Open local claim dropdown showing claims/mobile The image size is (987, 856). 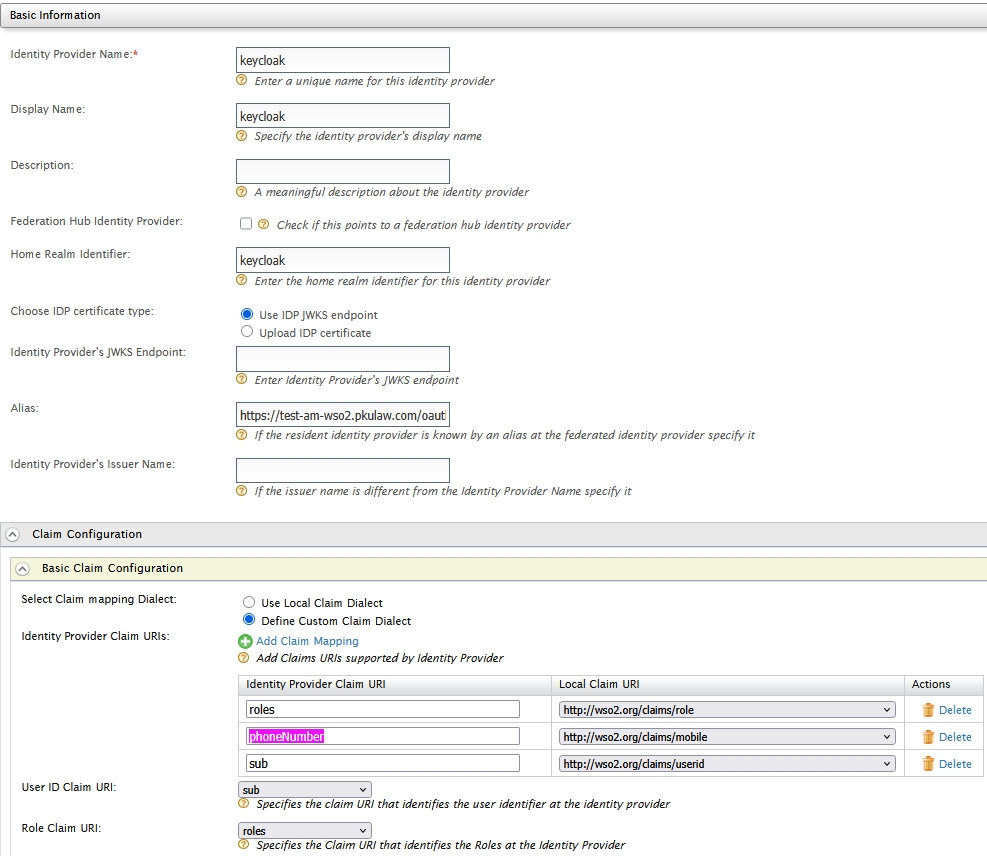tap(727, 737)
